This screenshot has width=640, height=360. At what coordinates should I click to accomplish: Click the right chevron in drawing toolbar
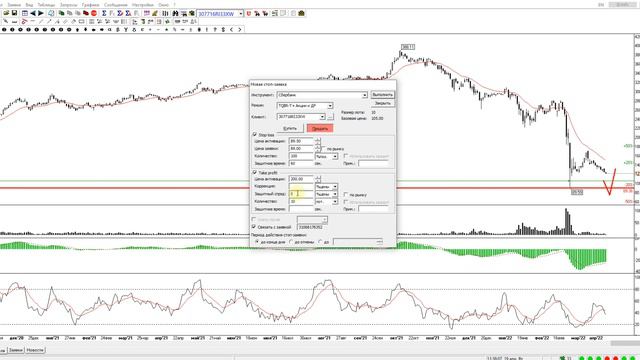240,29
